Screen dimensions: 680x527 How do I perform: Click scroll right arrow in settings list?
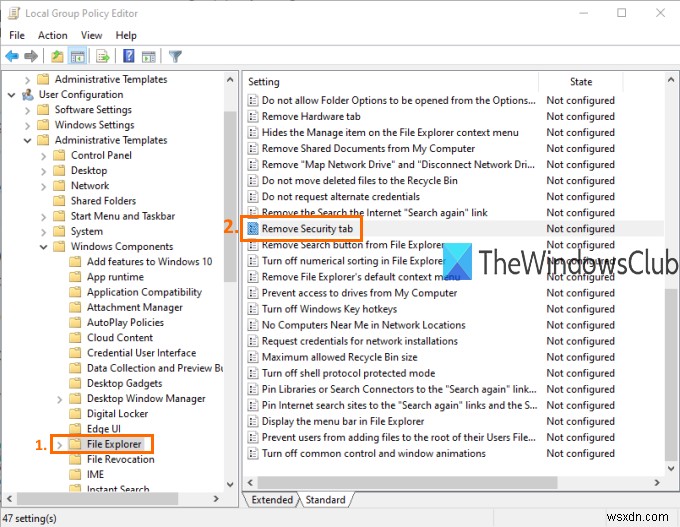pyautogui.click(x=657, y=482)
